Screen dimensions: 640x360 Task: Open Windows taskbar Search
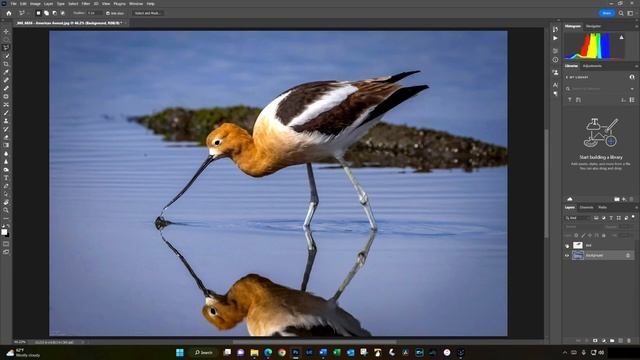[204, 352]
